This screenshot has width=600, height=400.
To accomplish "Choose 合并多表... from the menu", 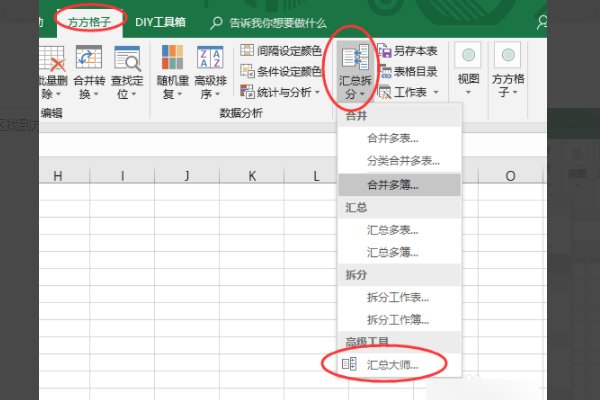I will [x=399, y=138].
